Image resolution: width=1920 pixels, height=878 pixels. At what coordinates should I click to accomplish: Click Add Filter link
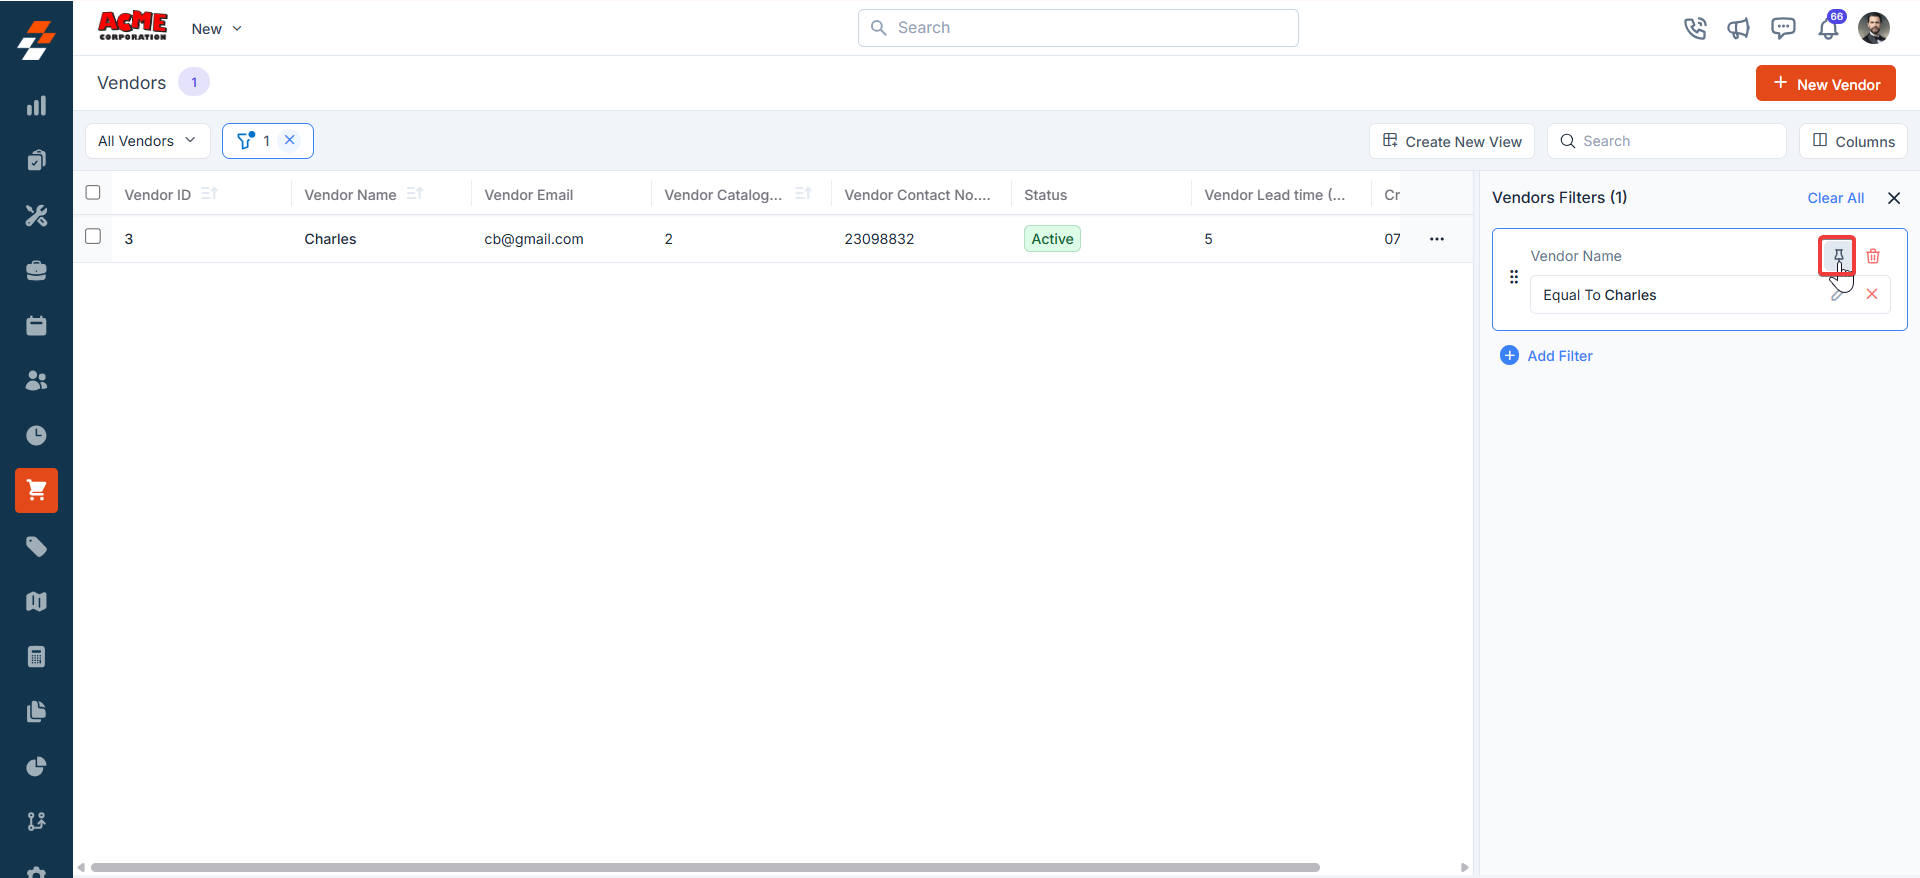tap(1546, 356)
